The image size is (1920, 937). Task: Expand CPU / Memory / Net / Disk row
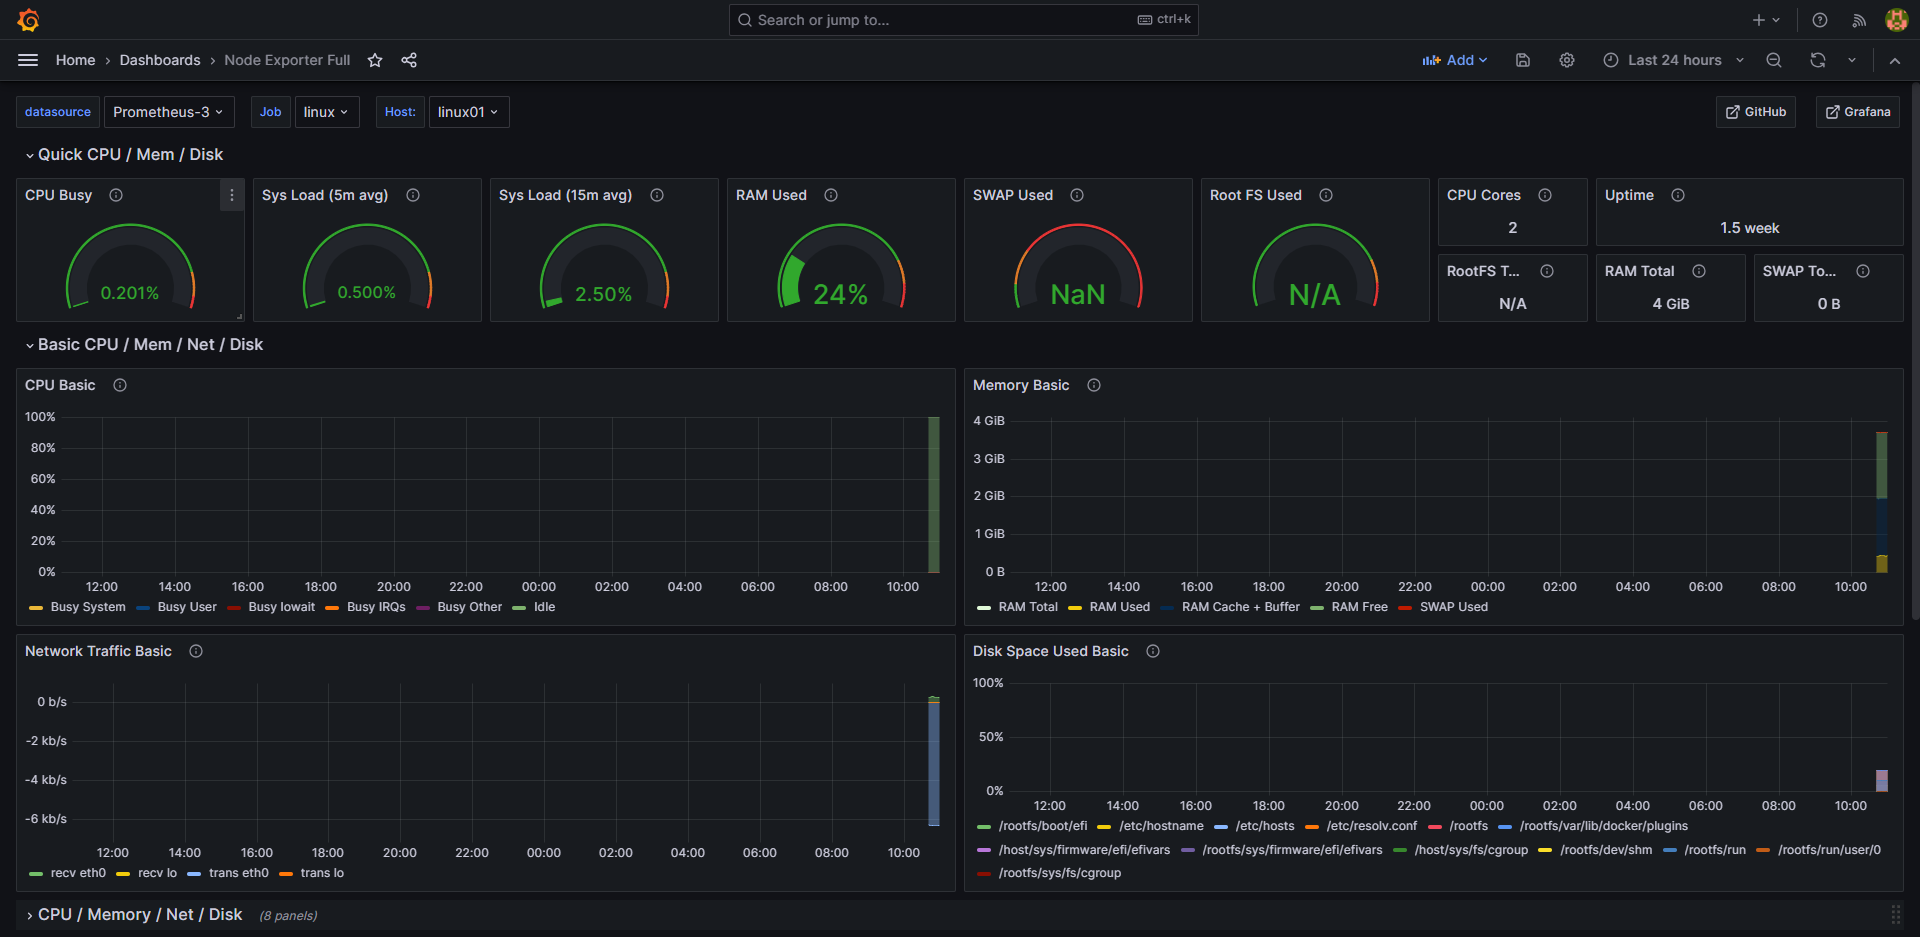(134, 915)
